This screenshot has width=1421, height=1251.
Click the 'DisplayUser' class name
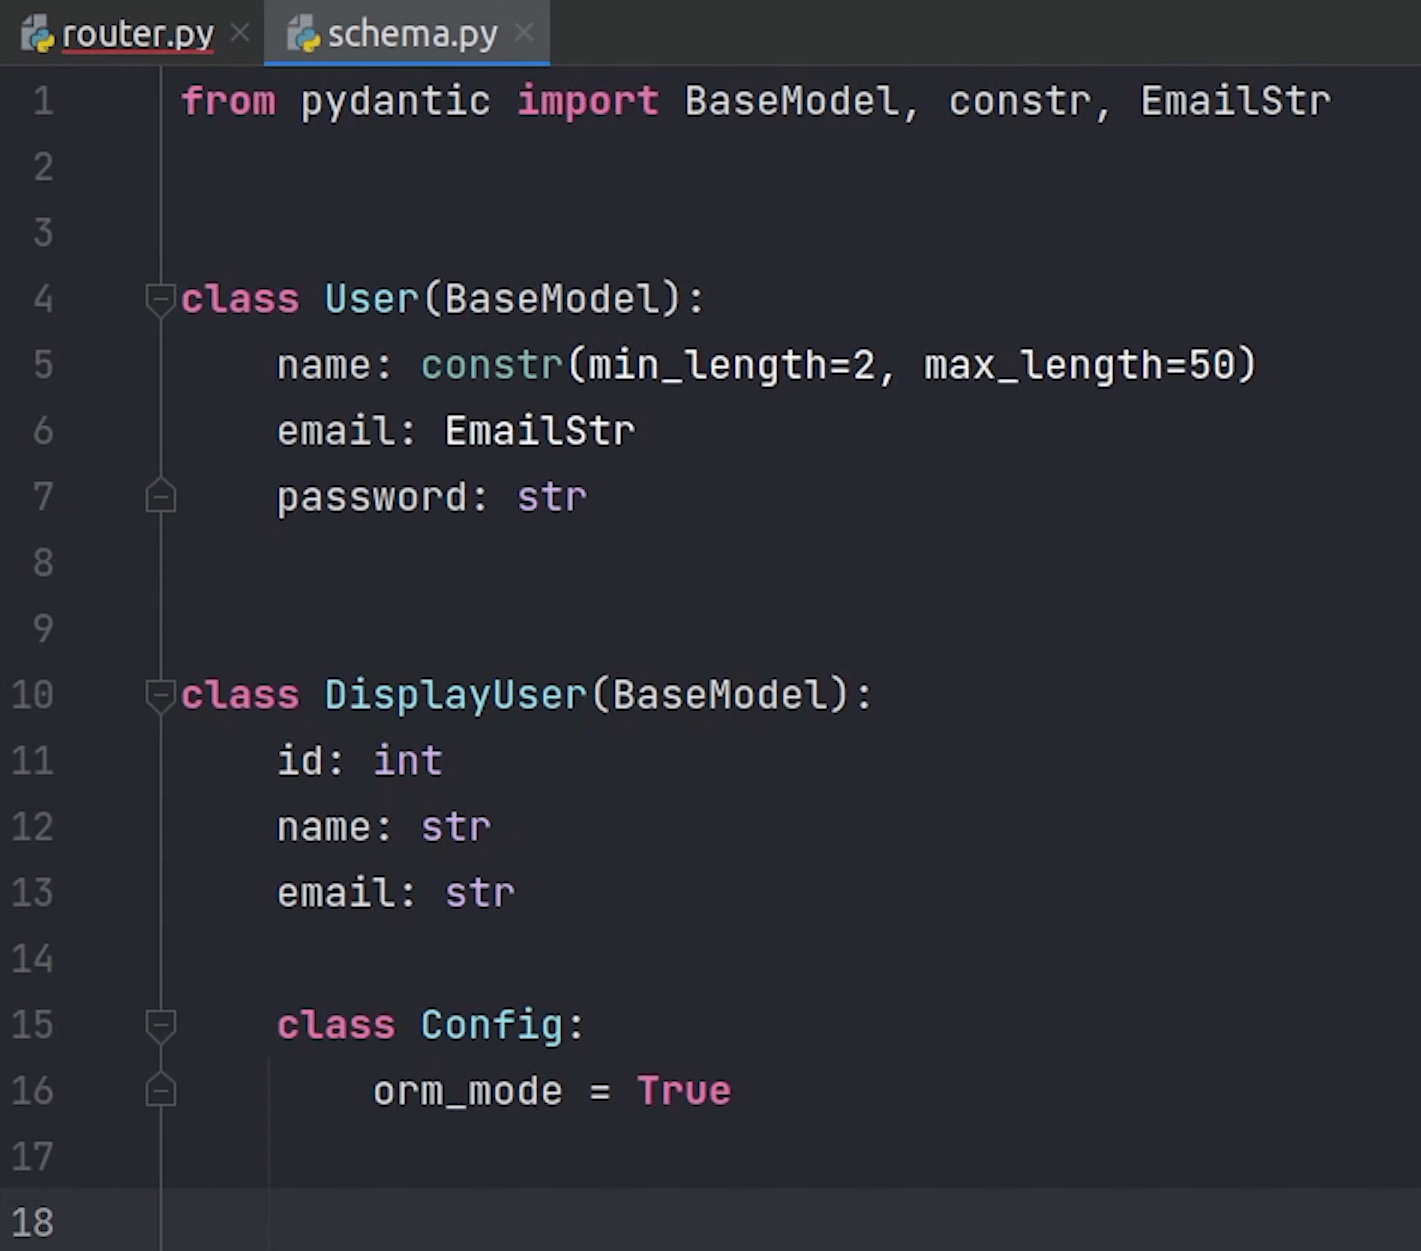coord(456,695)
